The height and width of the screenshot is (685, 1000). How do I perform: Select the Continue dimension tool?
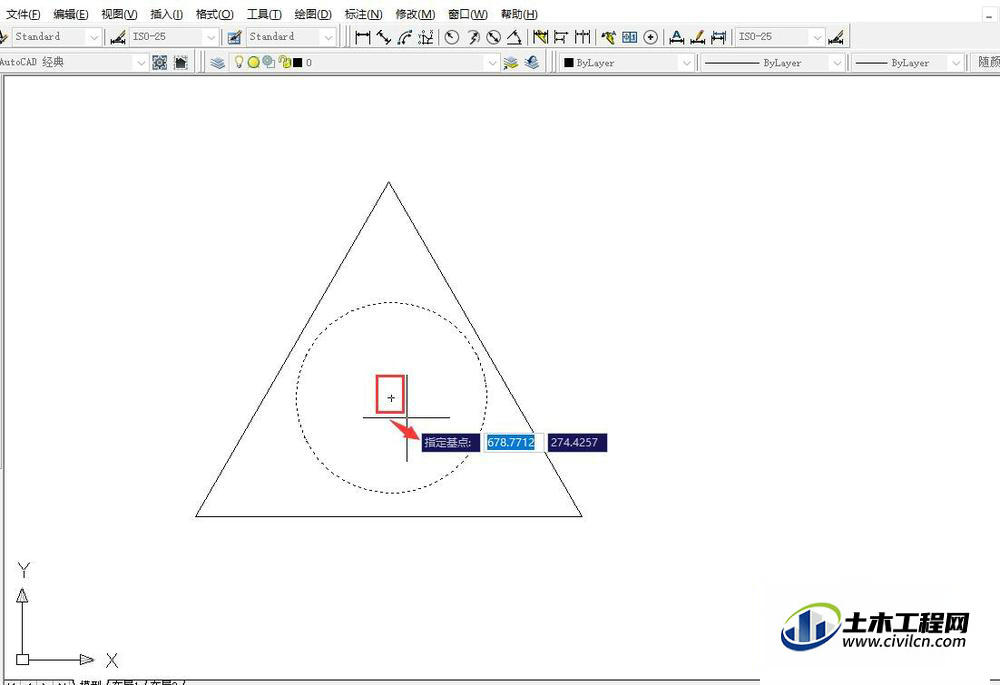(x=582, y=37)
